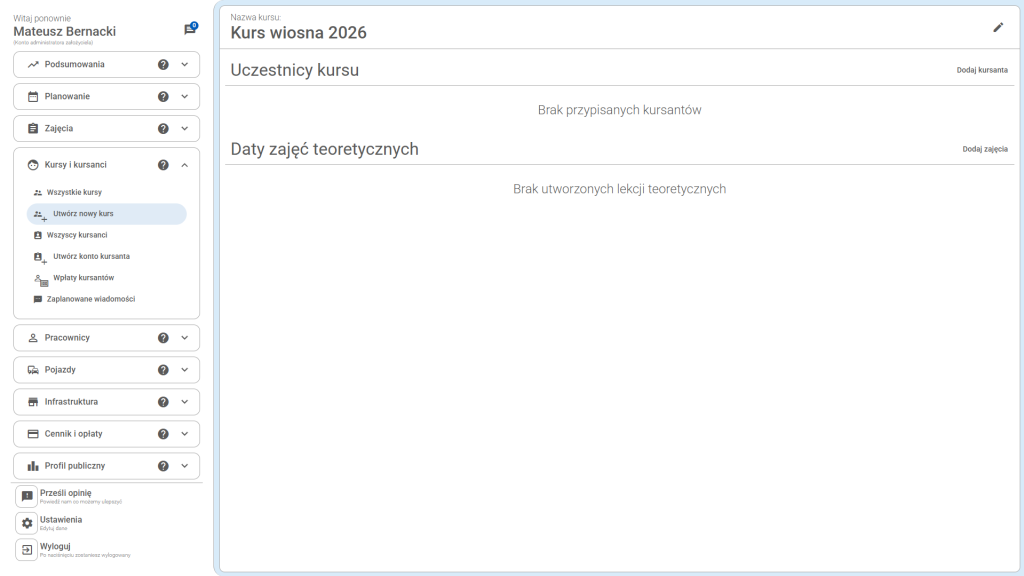The width and height of the screenshot is (1024, 576).
Task: Open Zaplanowane wiadomości item
Action: [90, 299]
